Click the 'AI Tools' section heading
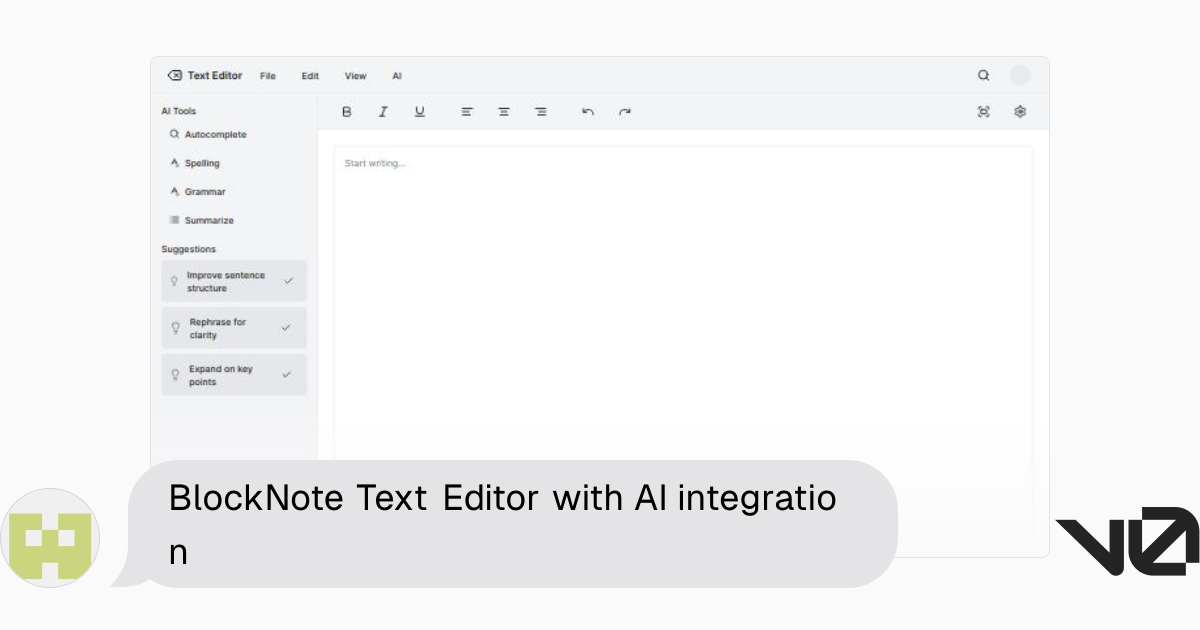 click(179, 111)
